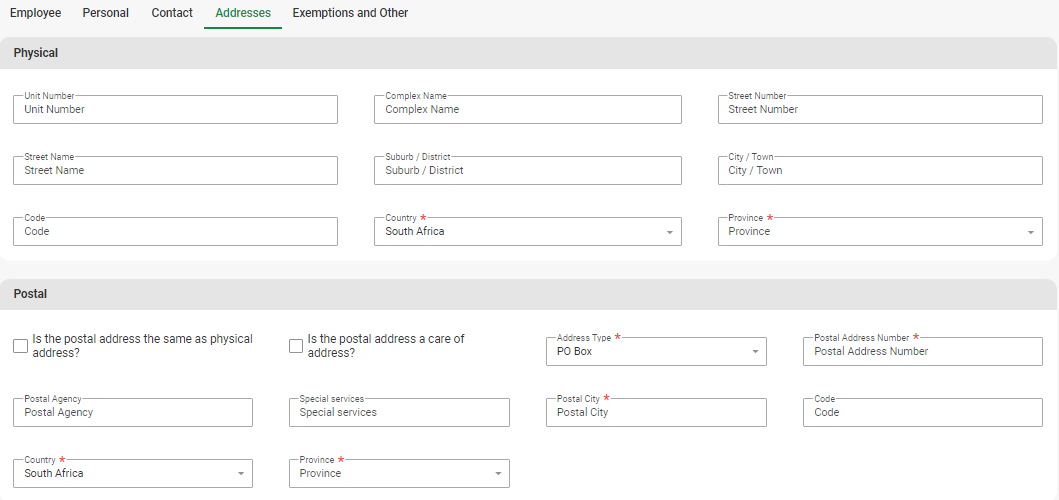Focus the City / Town field

click(880, 171)
